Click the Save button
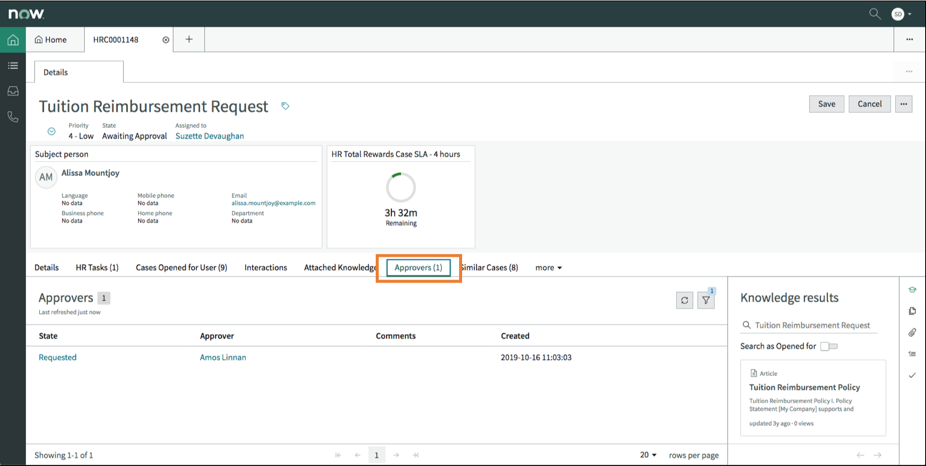Image resolution: width=926 pixels, height=466 pixels. (x=827, y=104)
